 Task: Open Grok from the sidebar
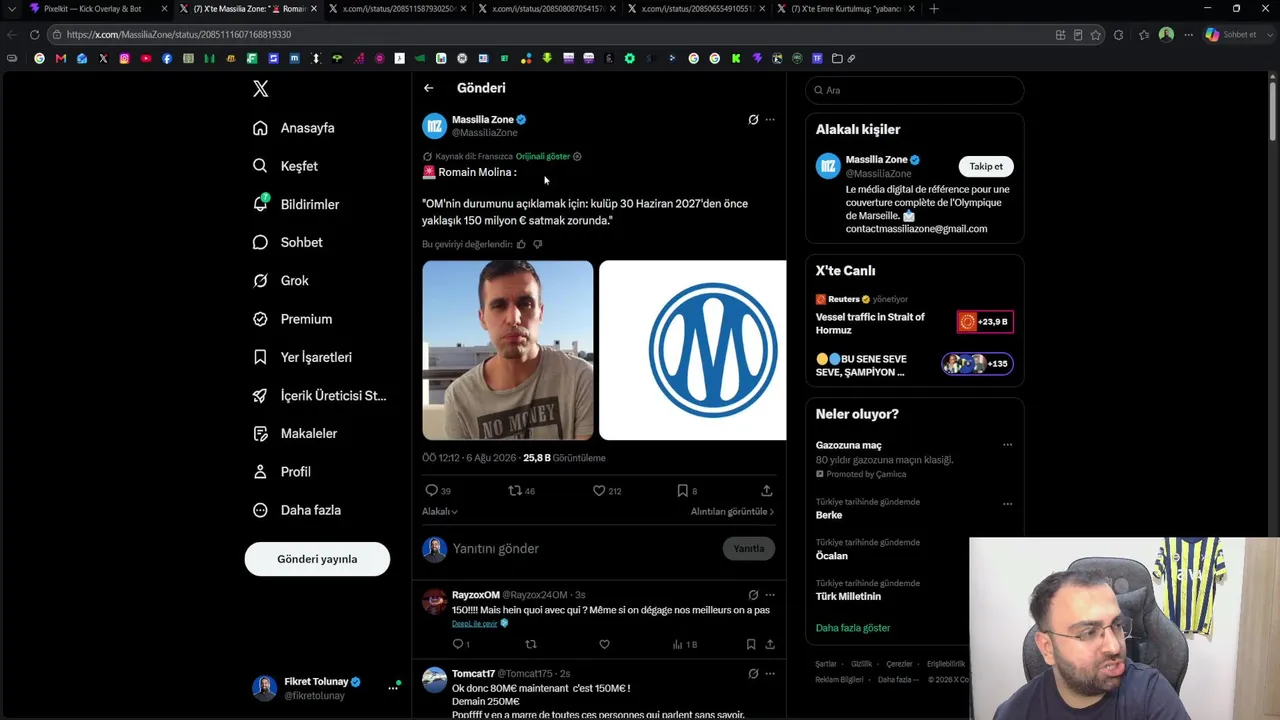pos(281,281)
